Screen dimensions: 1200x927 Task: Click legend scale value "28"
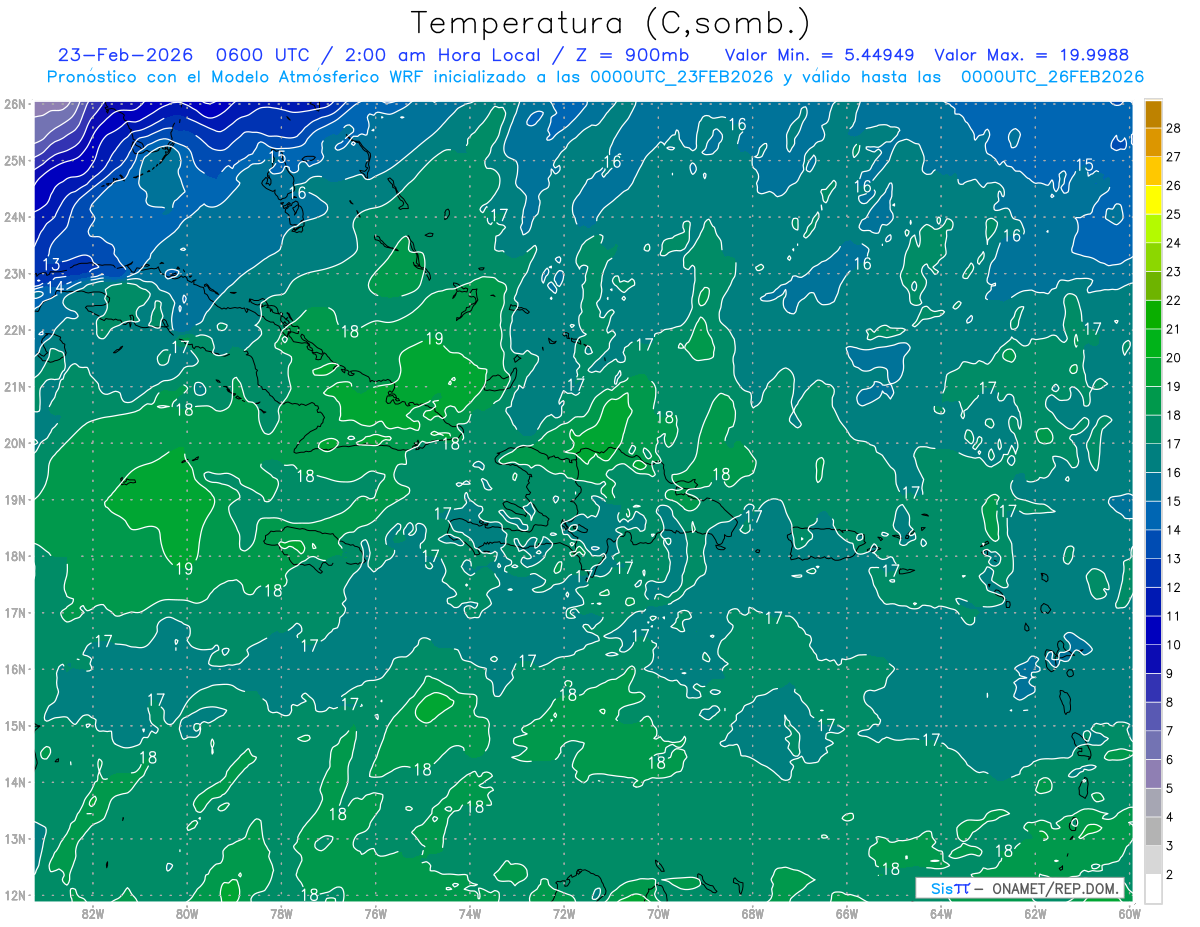pos(1173,128)
